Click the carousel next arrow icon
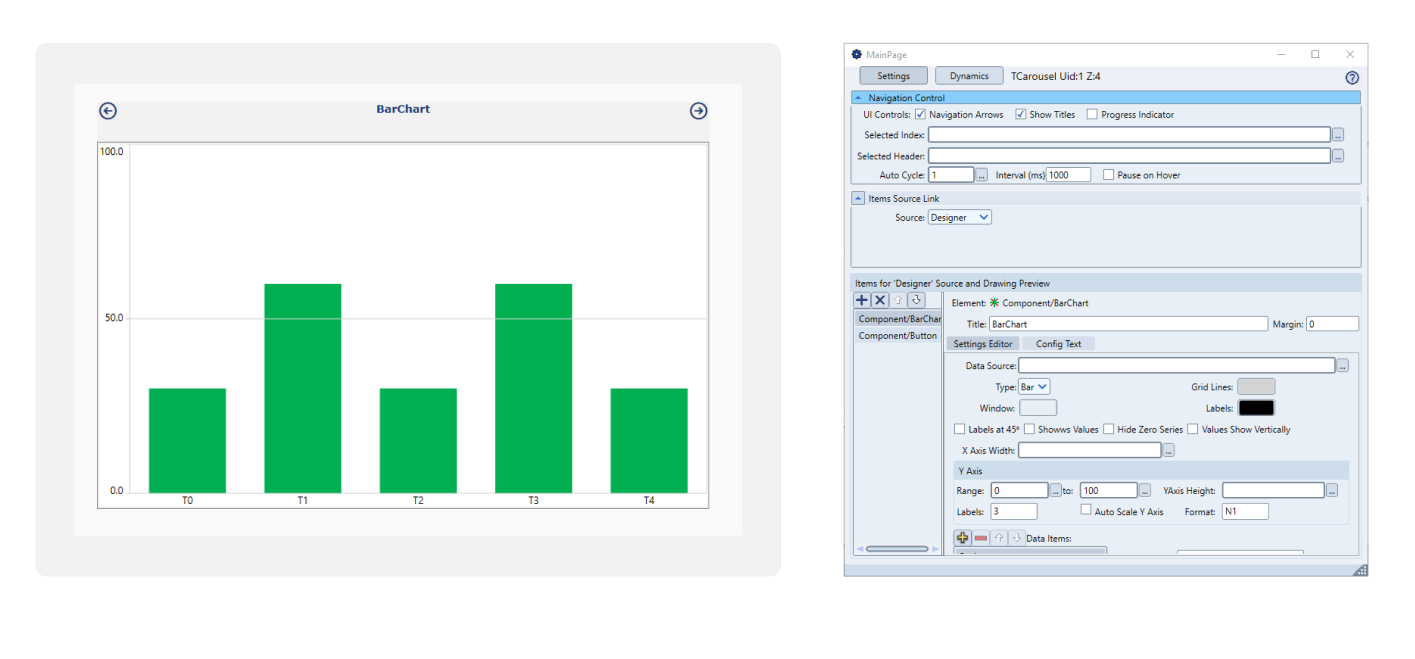This screenshot has width=1415, height=659. [x=698, y=111]
